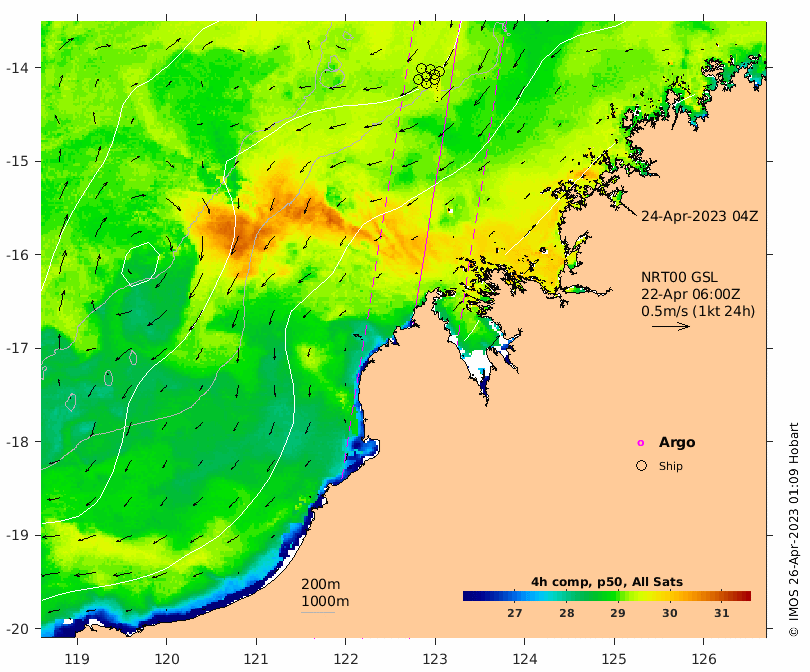This screenshot has height=672, width=810.
Task: Click the latitude label -19
Action: tap(17, 535)
